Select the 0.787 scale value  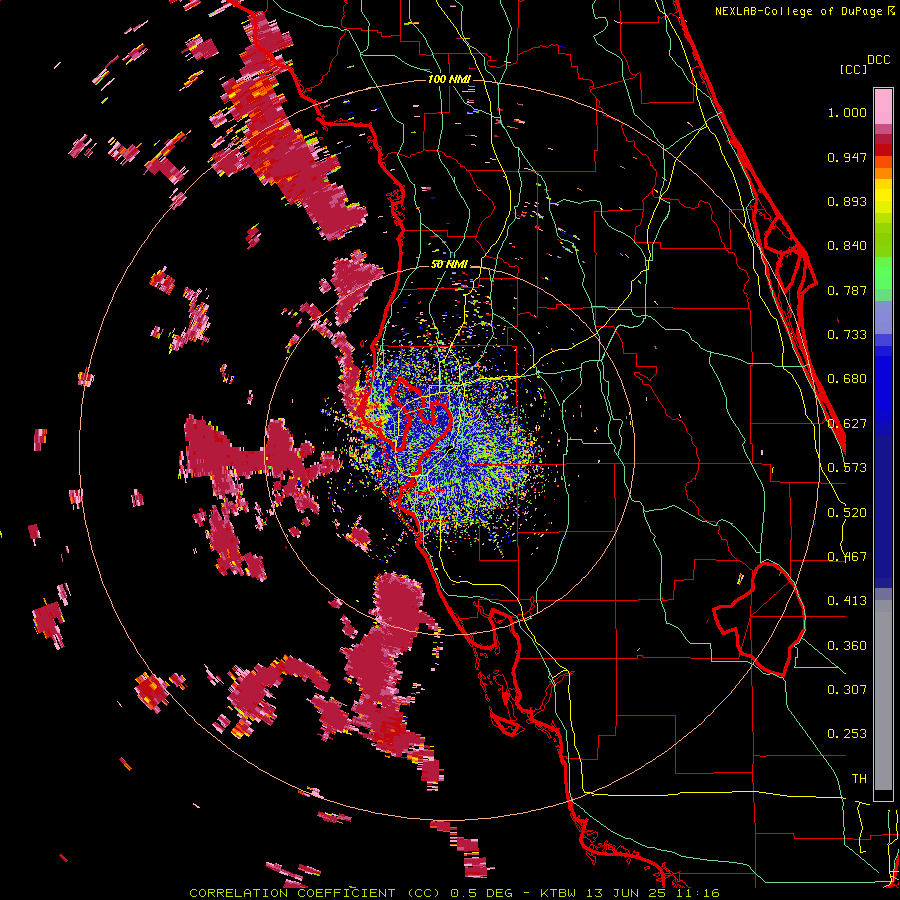pyautogui.click(x=847, y=290)
